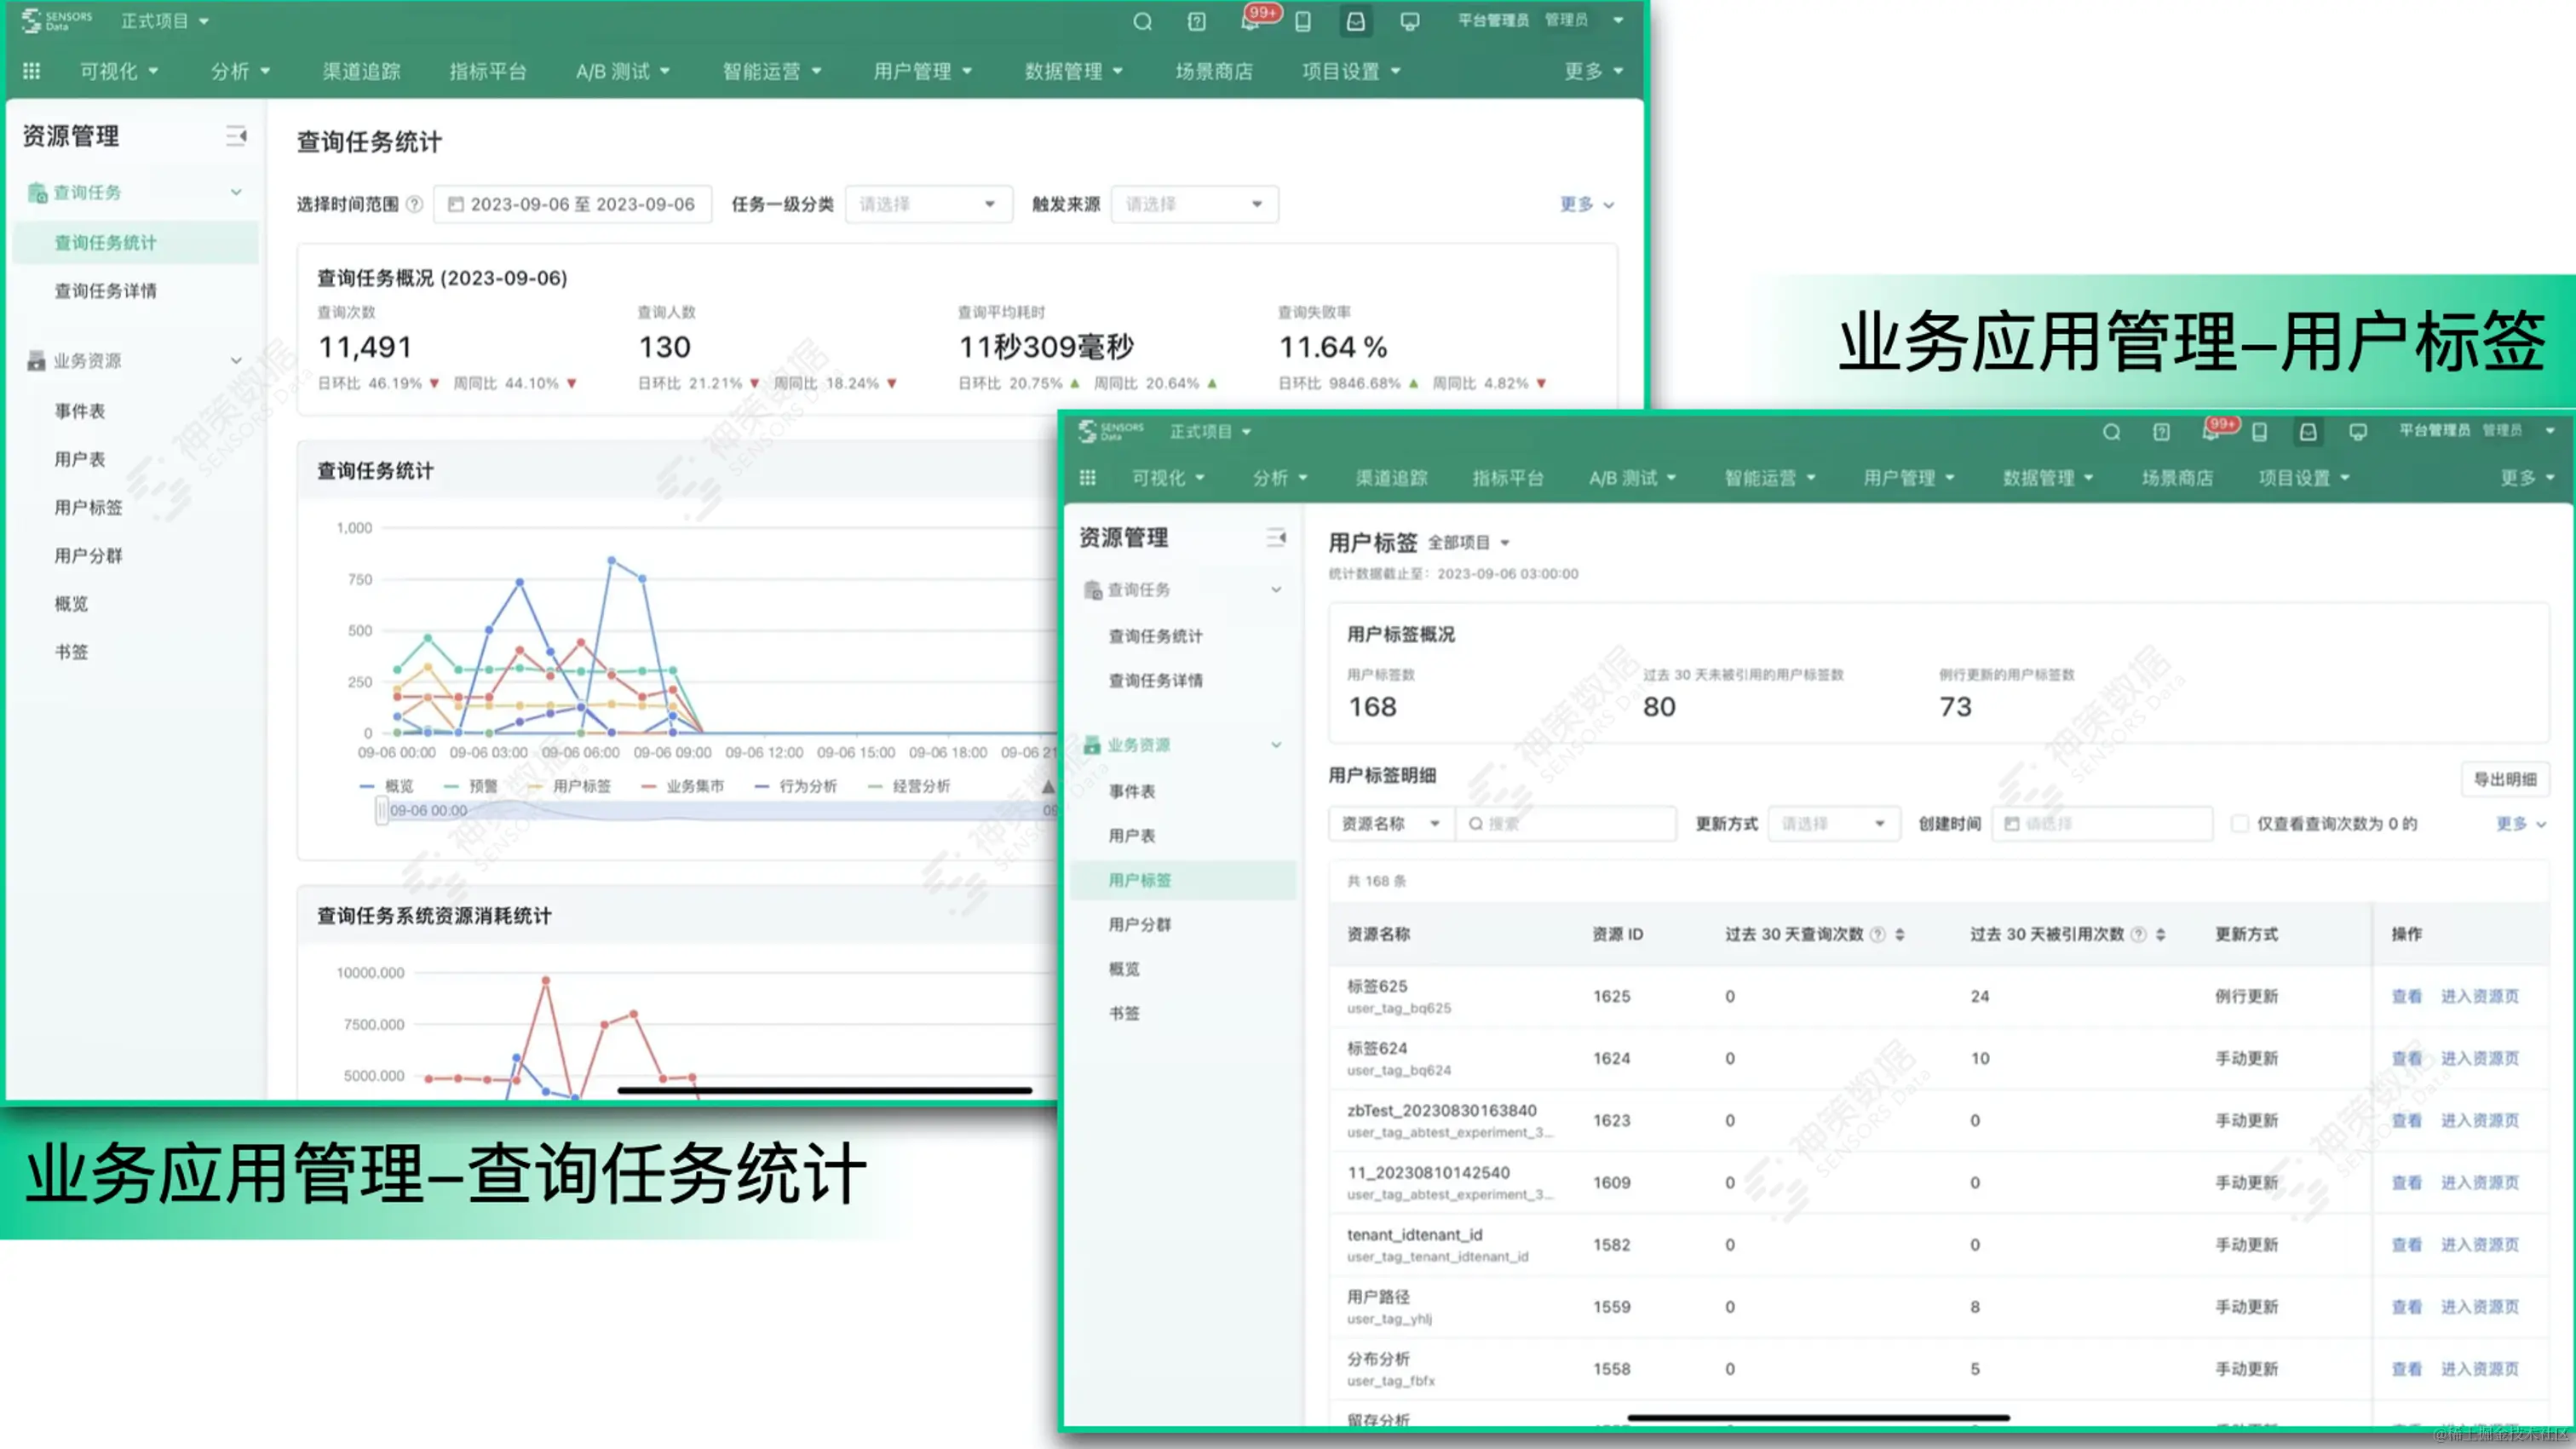Click info icon next to 过去 30 天被引用次数
This screenshot has width=2576, height=1449.
[x=2138, y=934]
